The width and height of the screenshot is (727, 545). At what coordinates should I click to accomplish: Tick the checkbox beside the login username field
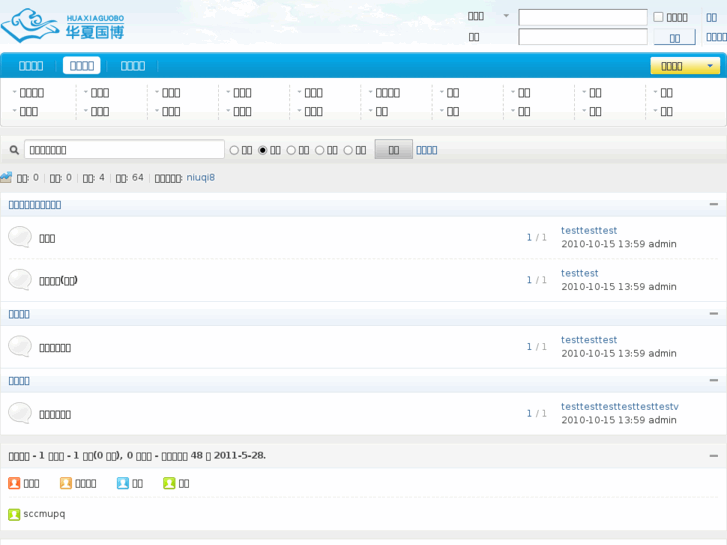(x=658, y=17)
